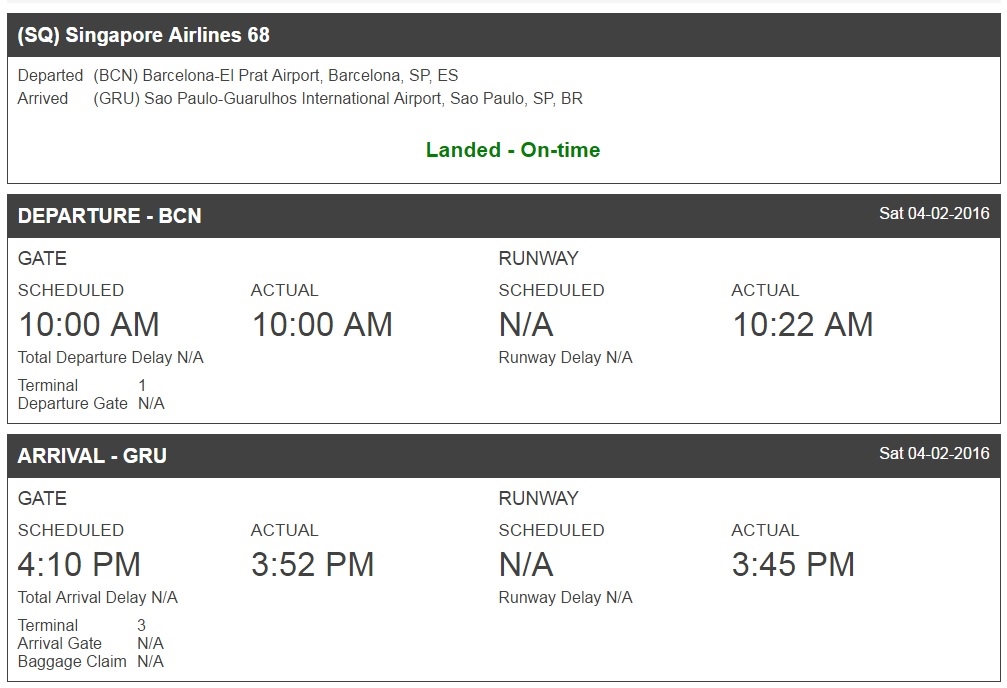Click the departure date Sat 04-02-2016
The width and height of the screenshot is (1007, 688).
pos(934,213)
